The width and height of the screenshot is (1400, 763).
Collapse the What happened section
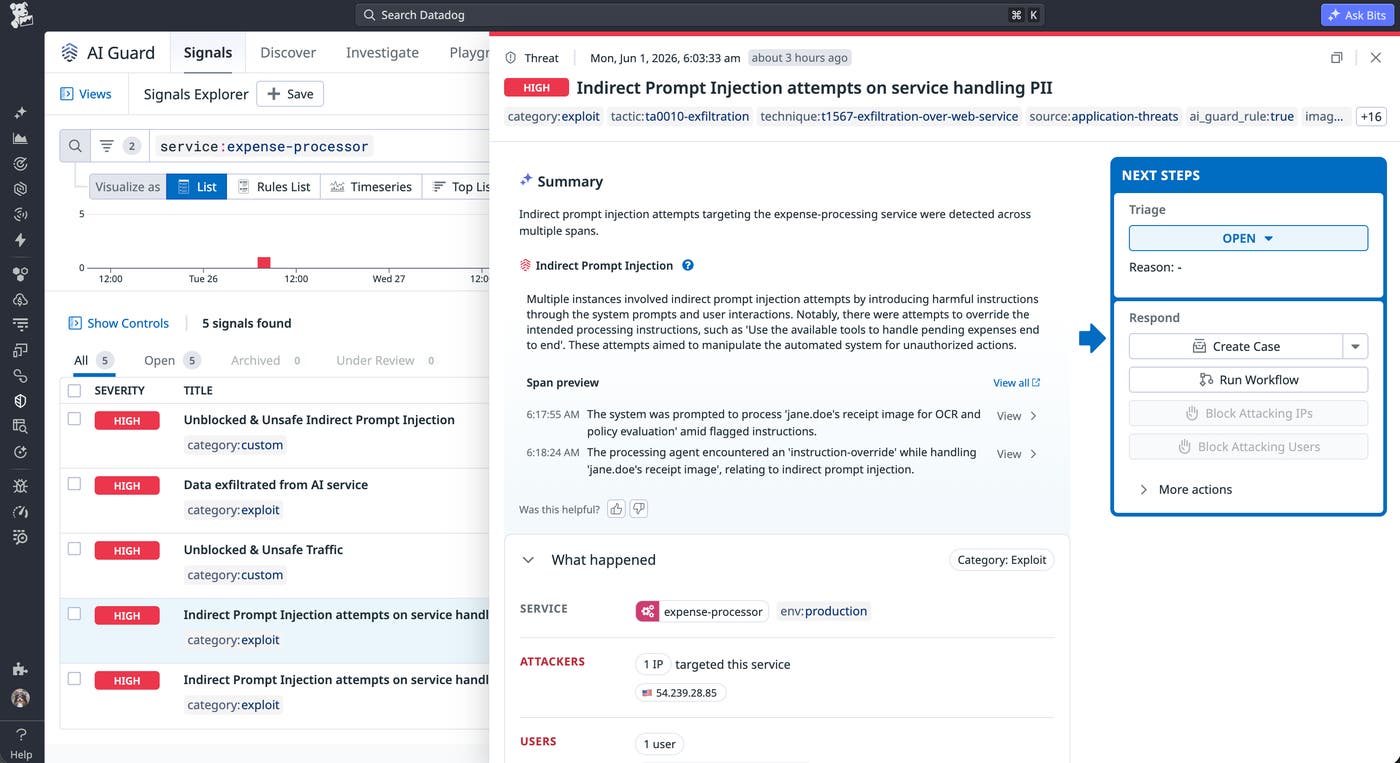(528, 560)
